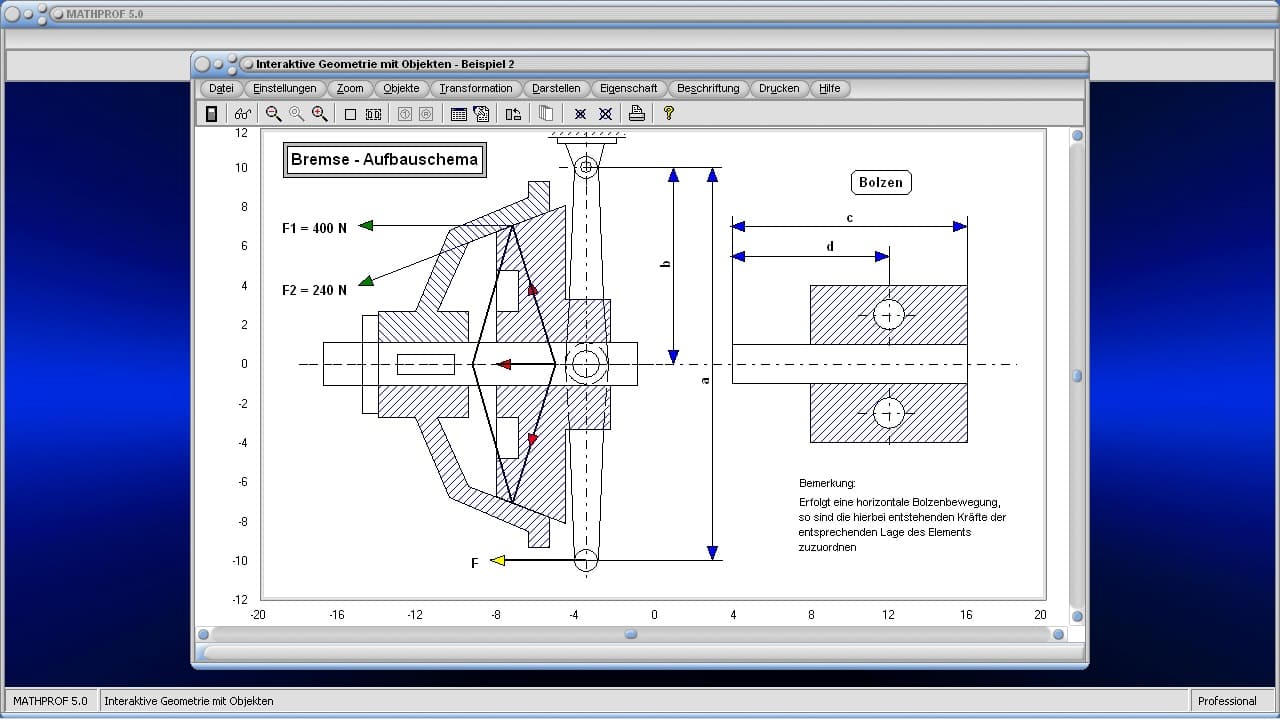1280x720 pixels.
Task: Click the zoom out magnifier icon
Action: coord(273,114)
